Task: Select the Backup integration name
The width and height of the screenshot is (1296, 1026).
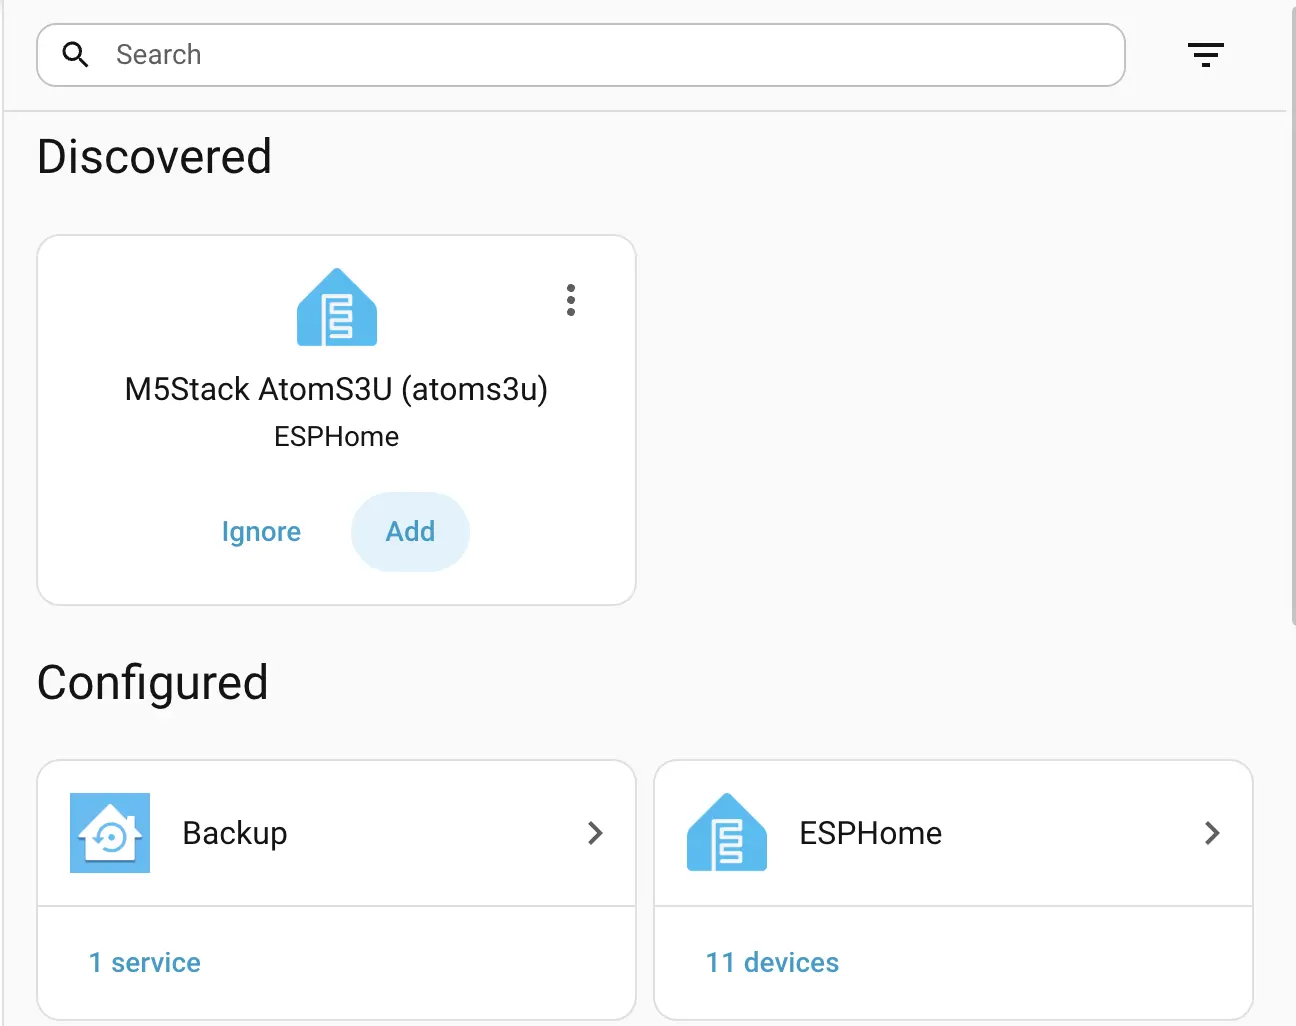Action: [x=235, y=833]
